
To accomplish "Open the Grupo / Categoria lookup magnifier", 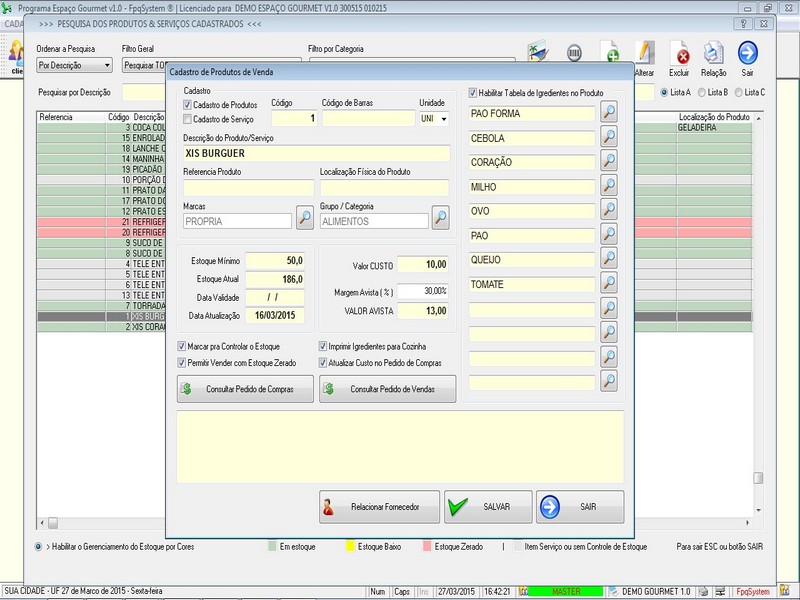I will pos(440,217).
